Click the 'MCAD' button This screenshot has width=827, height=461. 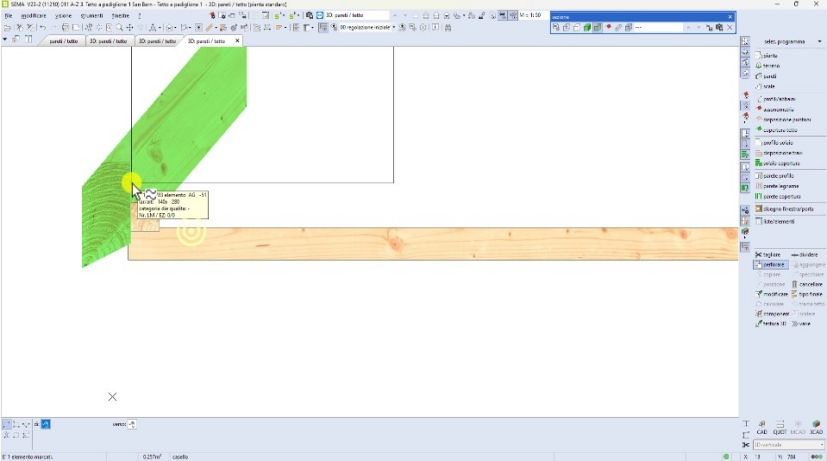798,432
